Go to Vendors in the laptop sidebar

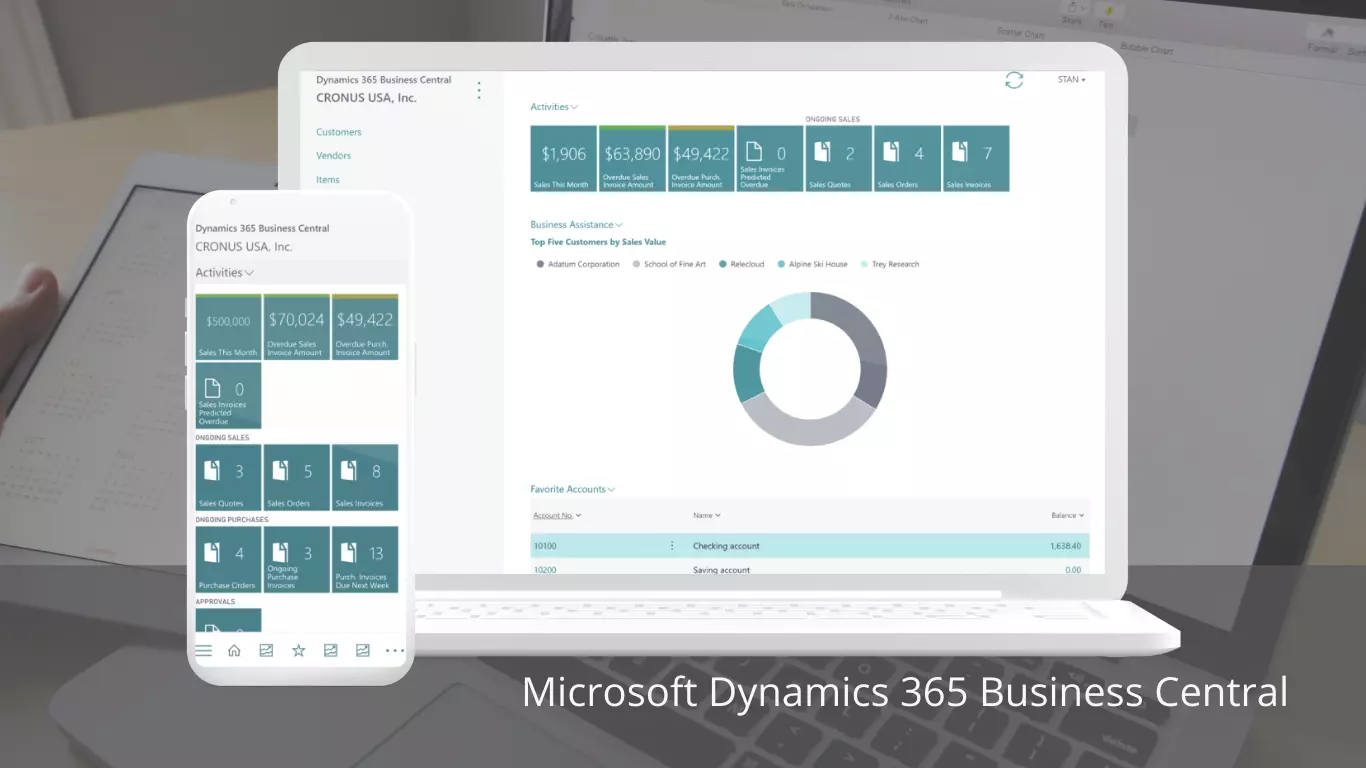(334, 156)
